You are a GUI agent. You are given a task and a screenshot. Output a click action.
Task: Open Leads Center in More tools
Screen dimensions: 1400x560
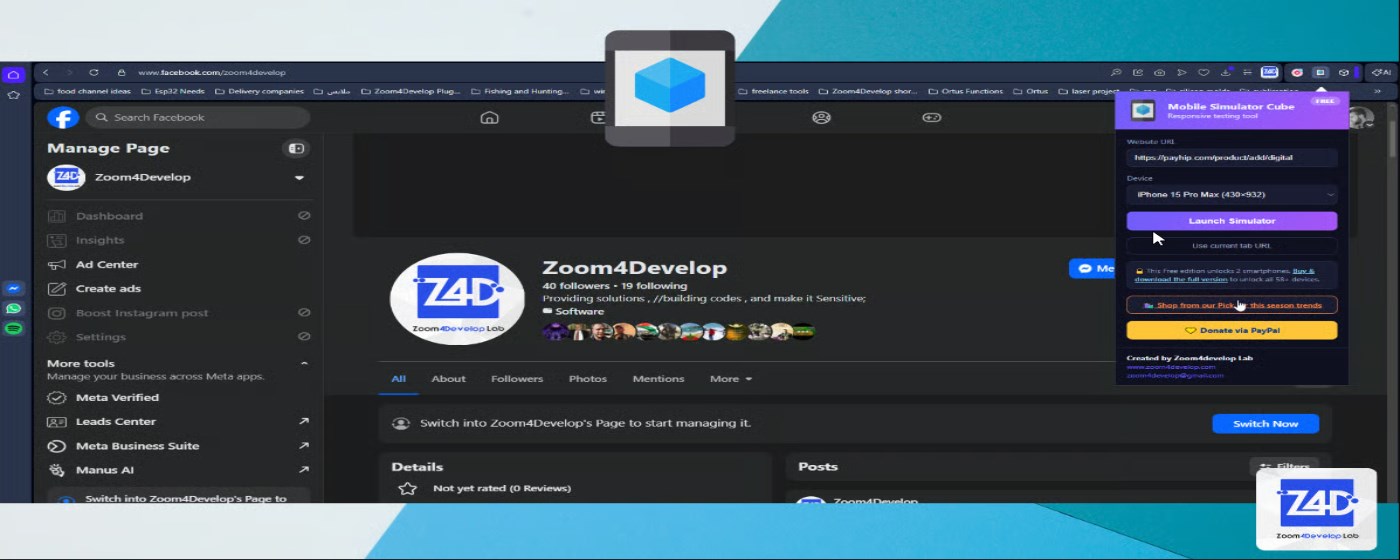(x=180, y=422)
